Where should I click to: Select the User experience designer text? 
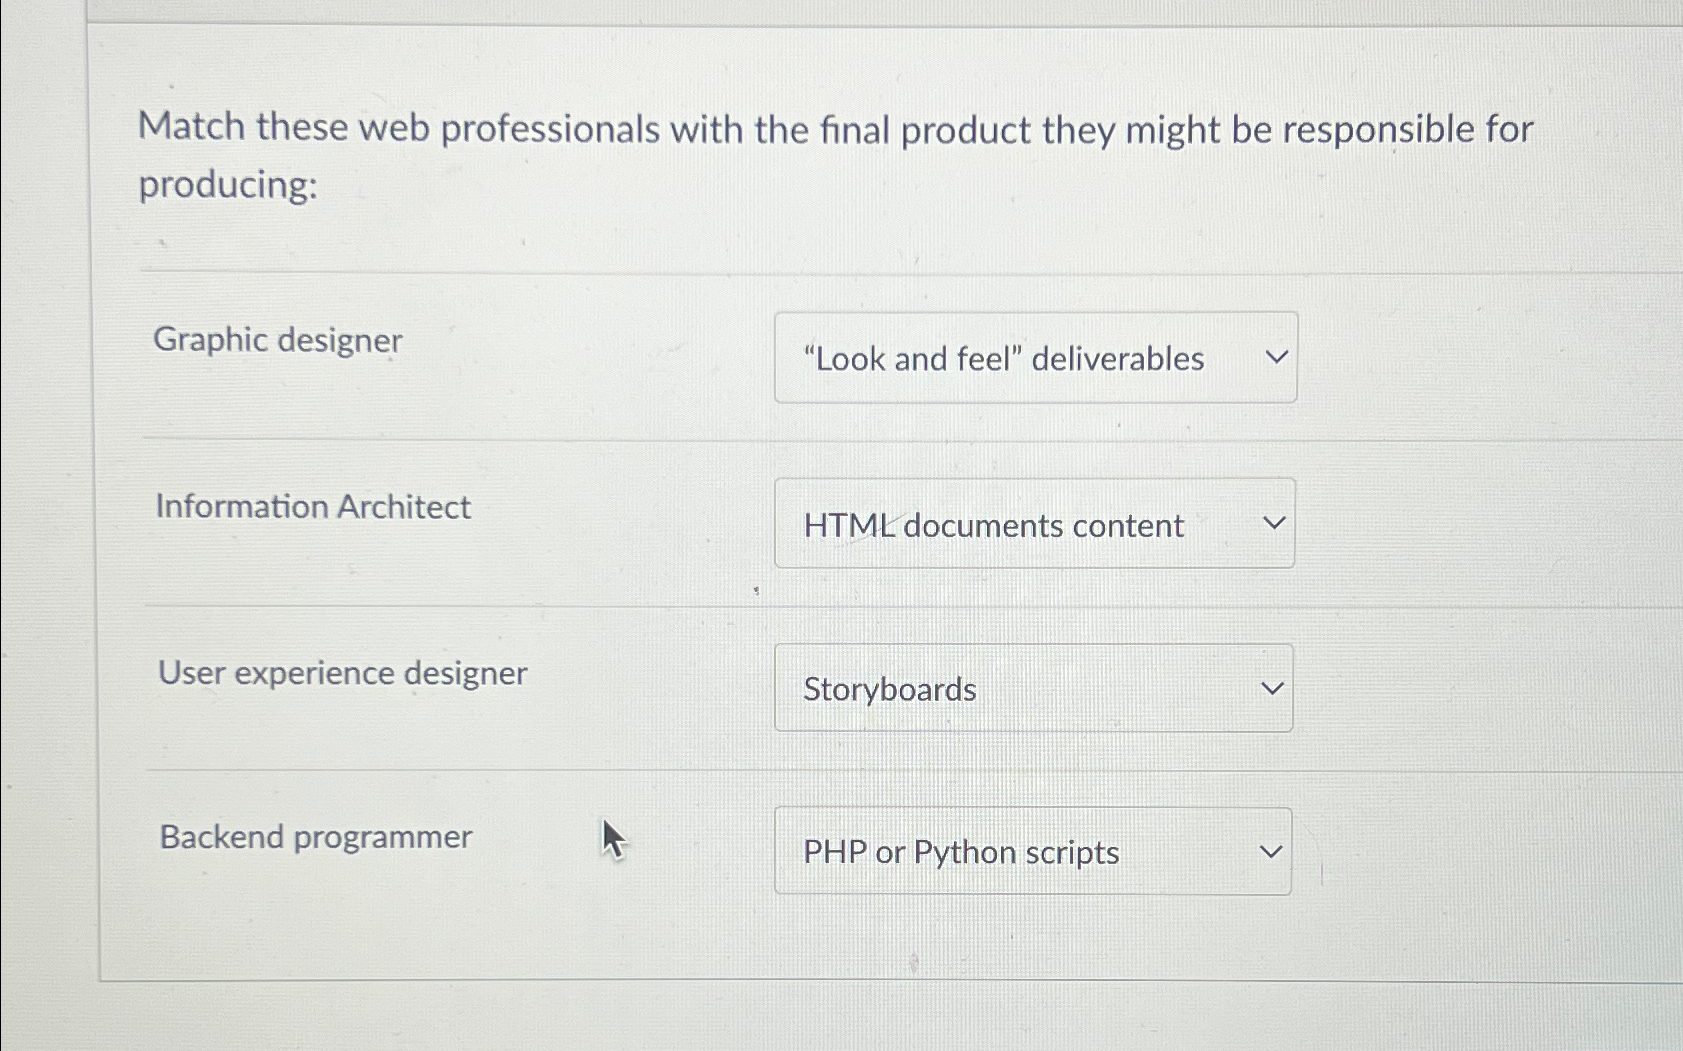343,674
